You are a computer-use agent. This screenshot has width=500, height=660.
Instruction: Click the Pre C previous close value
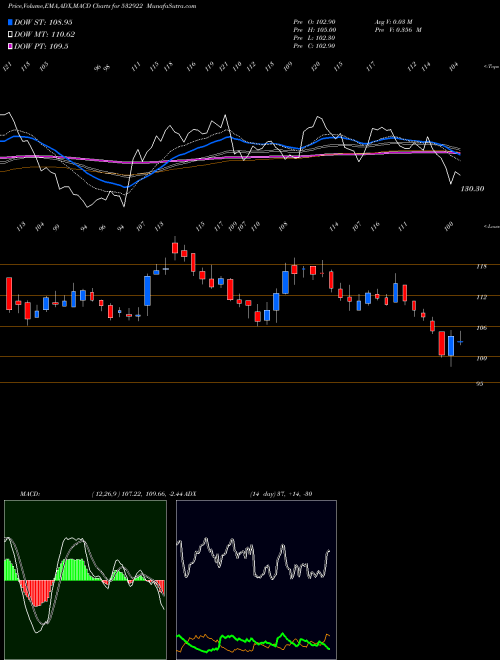click(314, 46)
